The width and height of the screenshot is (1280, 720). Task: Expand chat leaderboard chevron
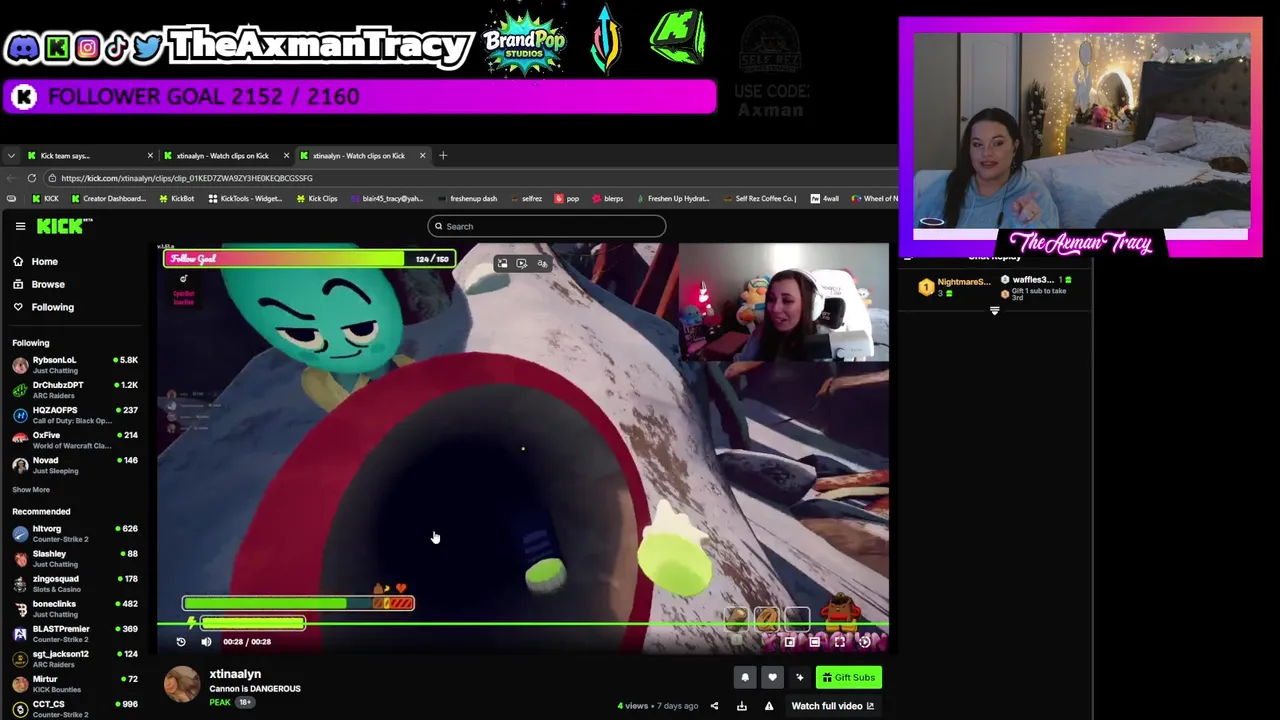pyautogui.click(x=994, y=311)
